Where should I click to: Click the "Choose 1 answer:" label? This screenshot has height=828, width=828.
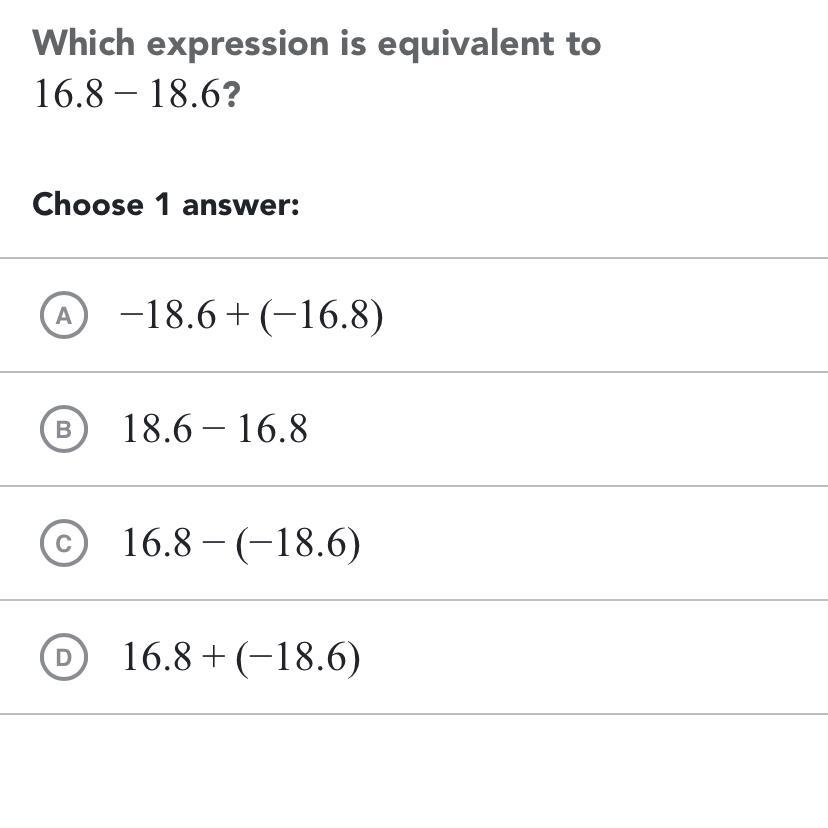click(x=166, y=205)
